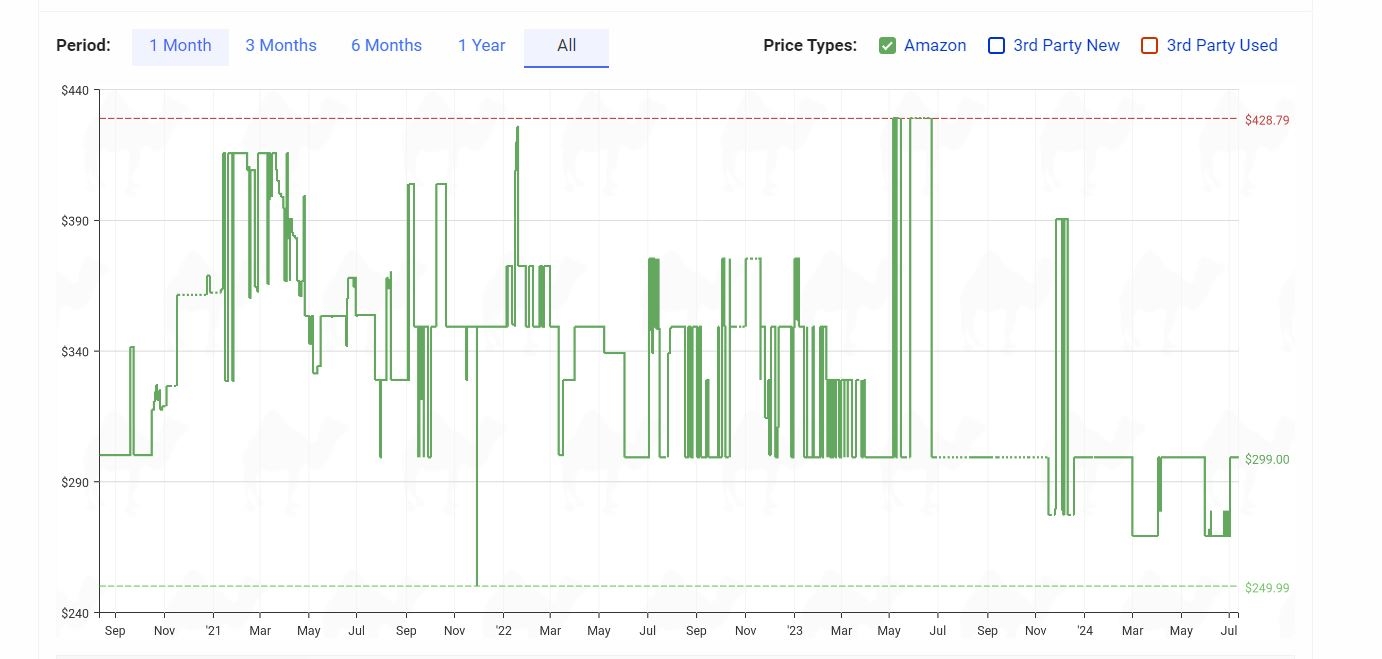Viewport: 1382px width, 659px height.
Task: Select the 1 Month period tab
Action: tap(180, 46)
